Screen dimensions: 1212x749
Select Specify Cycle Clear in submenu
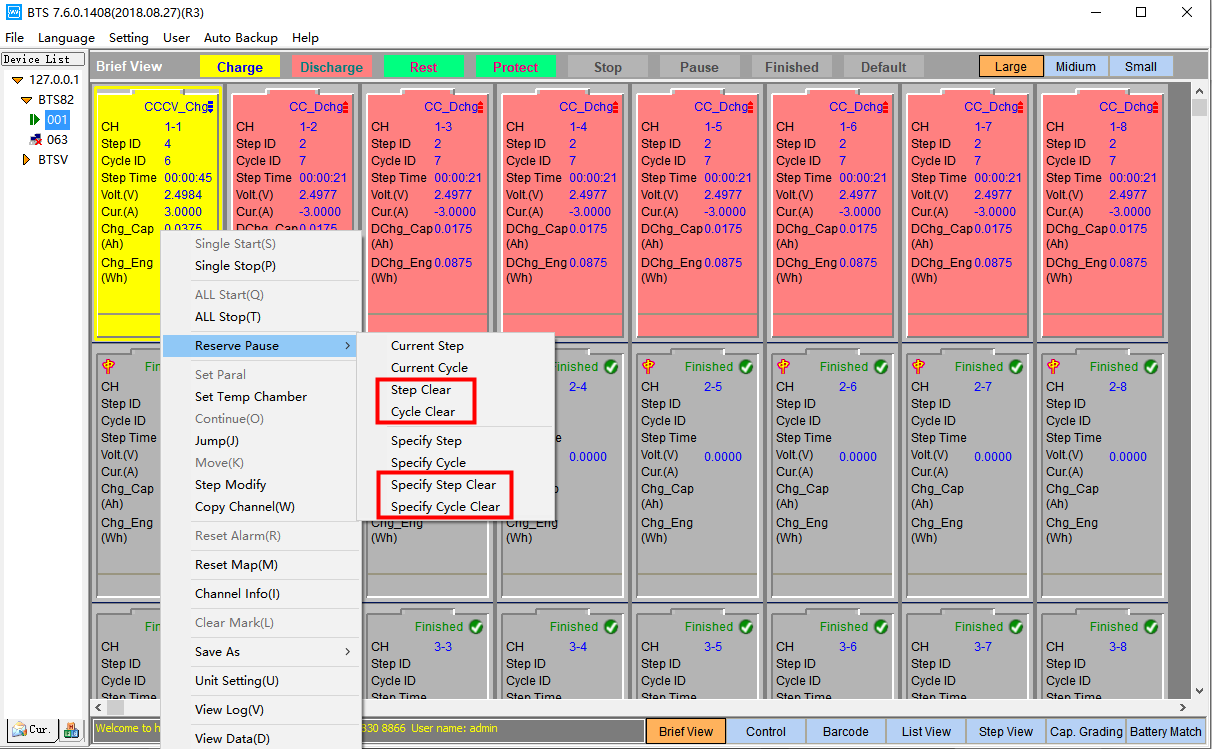(446, 507)
